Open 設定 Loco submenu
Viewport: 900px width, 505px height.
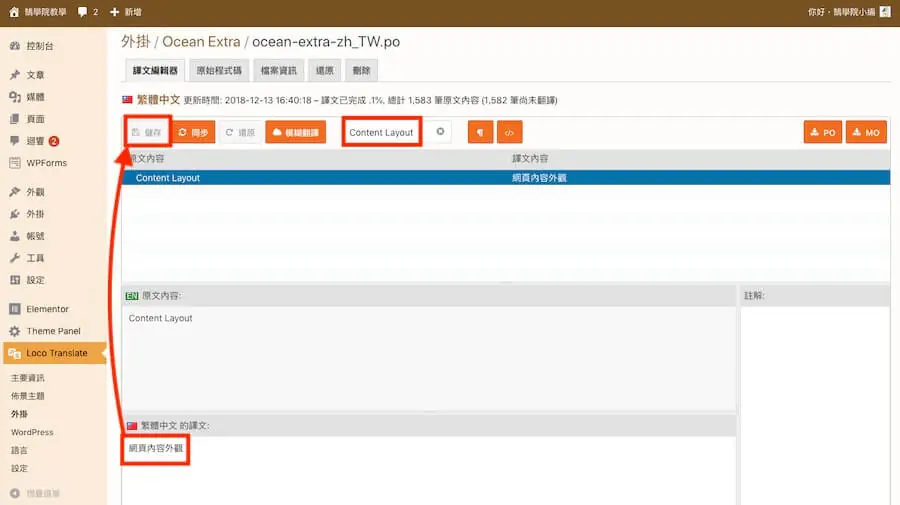19,468
